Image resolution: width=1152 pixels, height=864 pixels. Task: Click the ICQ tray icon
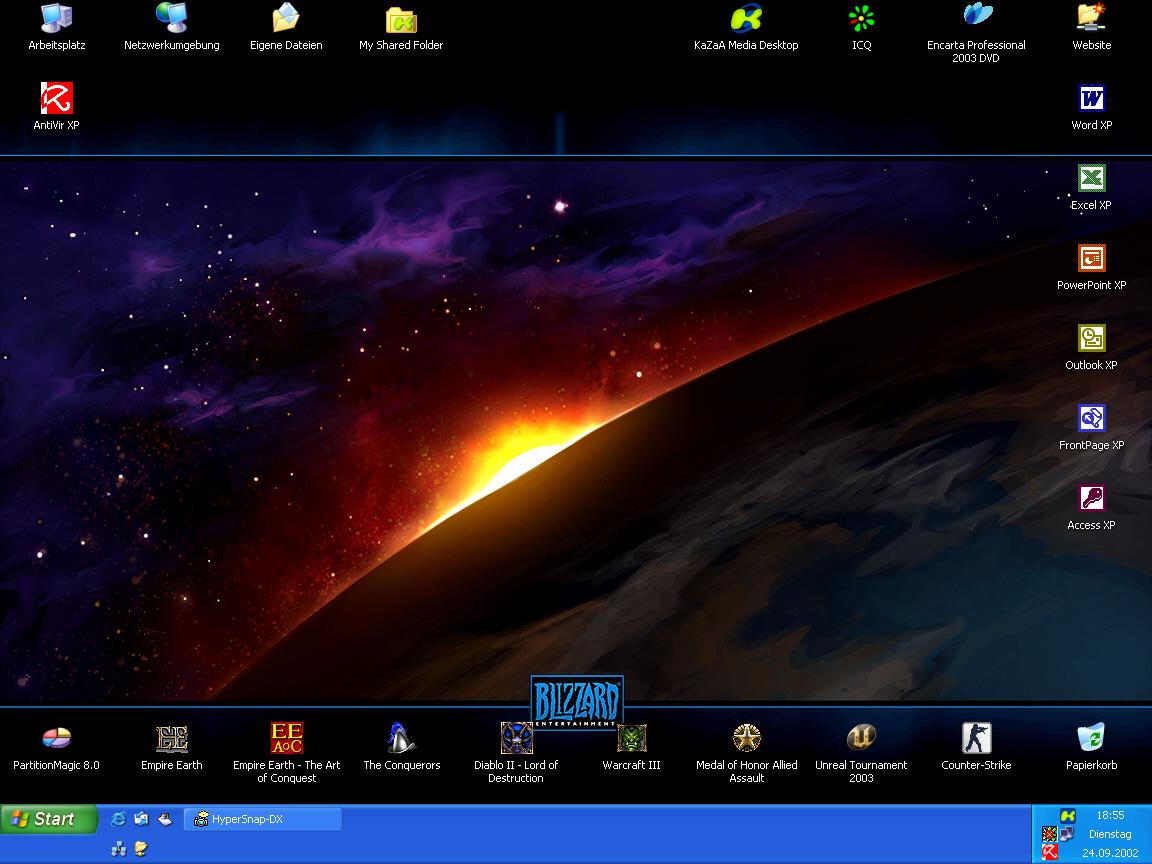tap(1049, 834)
